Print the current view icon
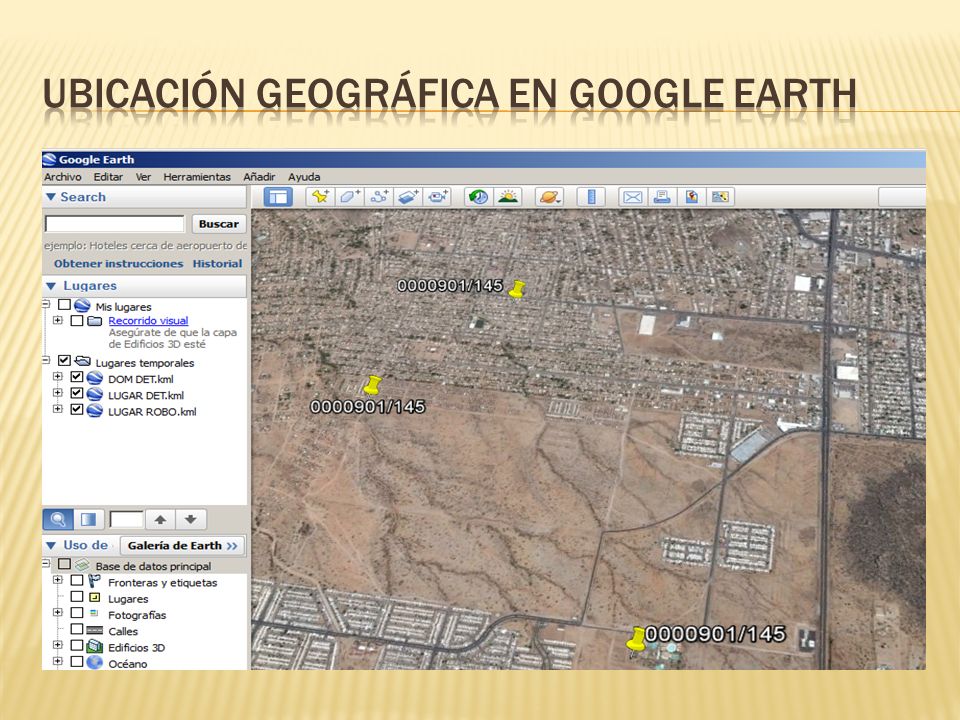The width and height of the screenshot is (960, 720). [x=662, y=197]
